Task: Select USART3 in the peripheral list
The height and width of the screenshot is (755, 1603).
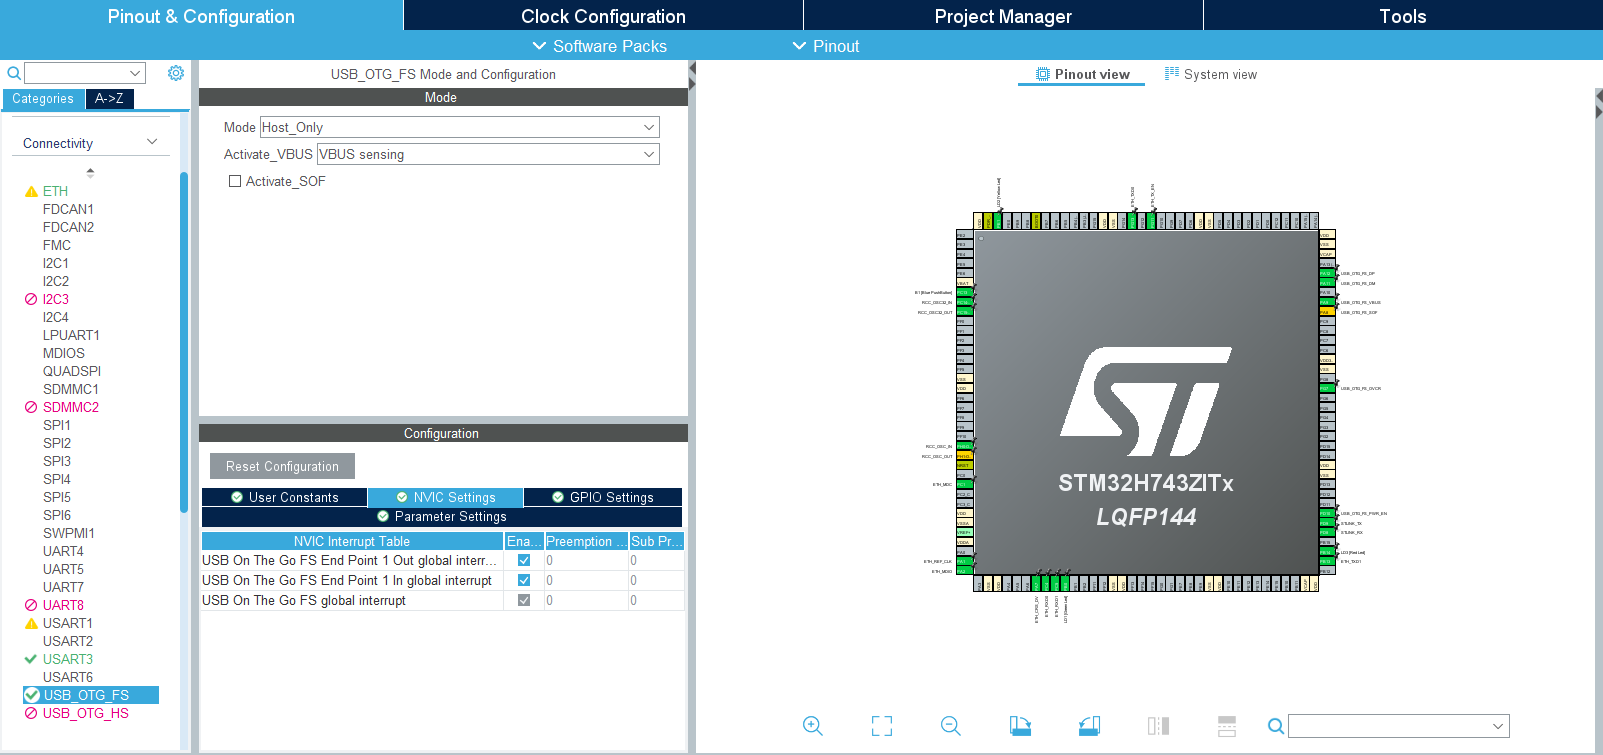Action: (x=67, y=659)
